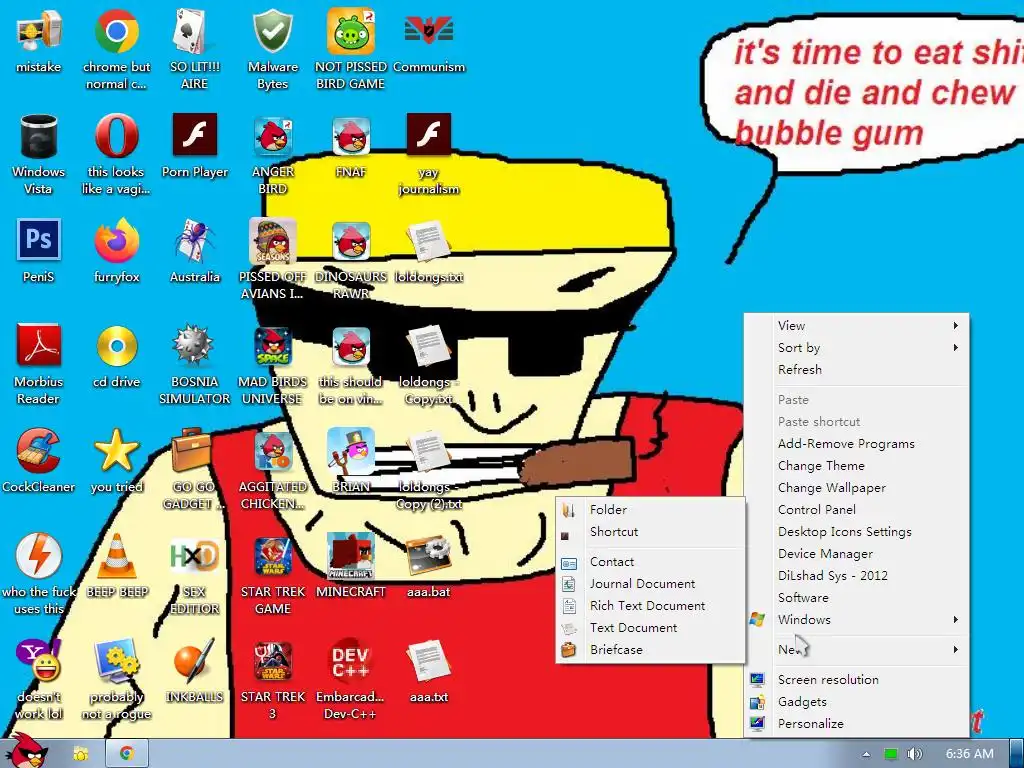Screen dimensions: 1024x768
Task: Create new Folder from submenu
Action: pyautogui.click(x=650, y=509)
